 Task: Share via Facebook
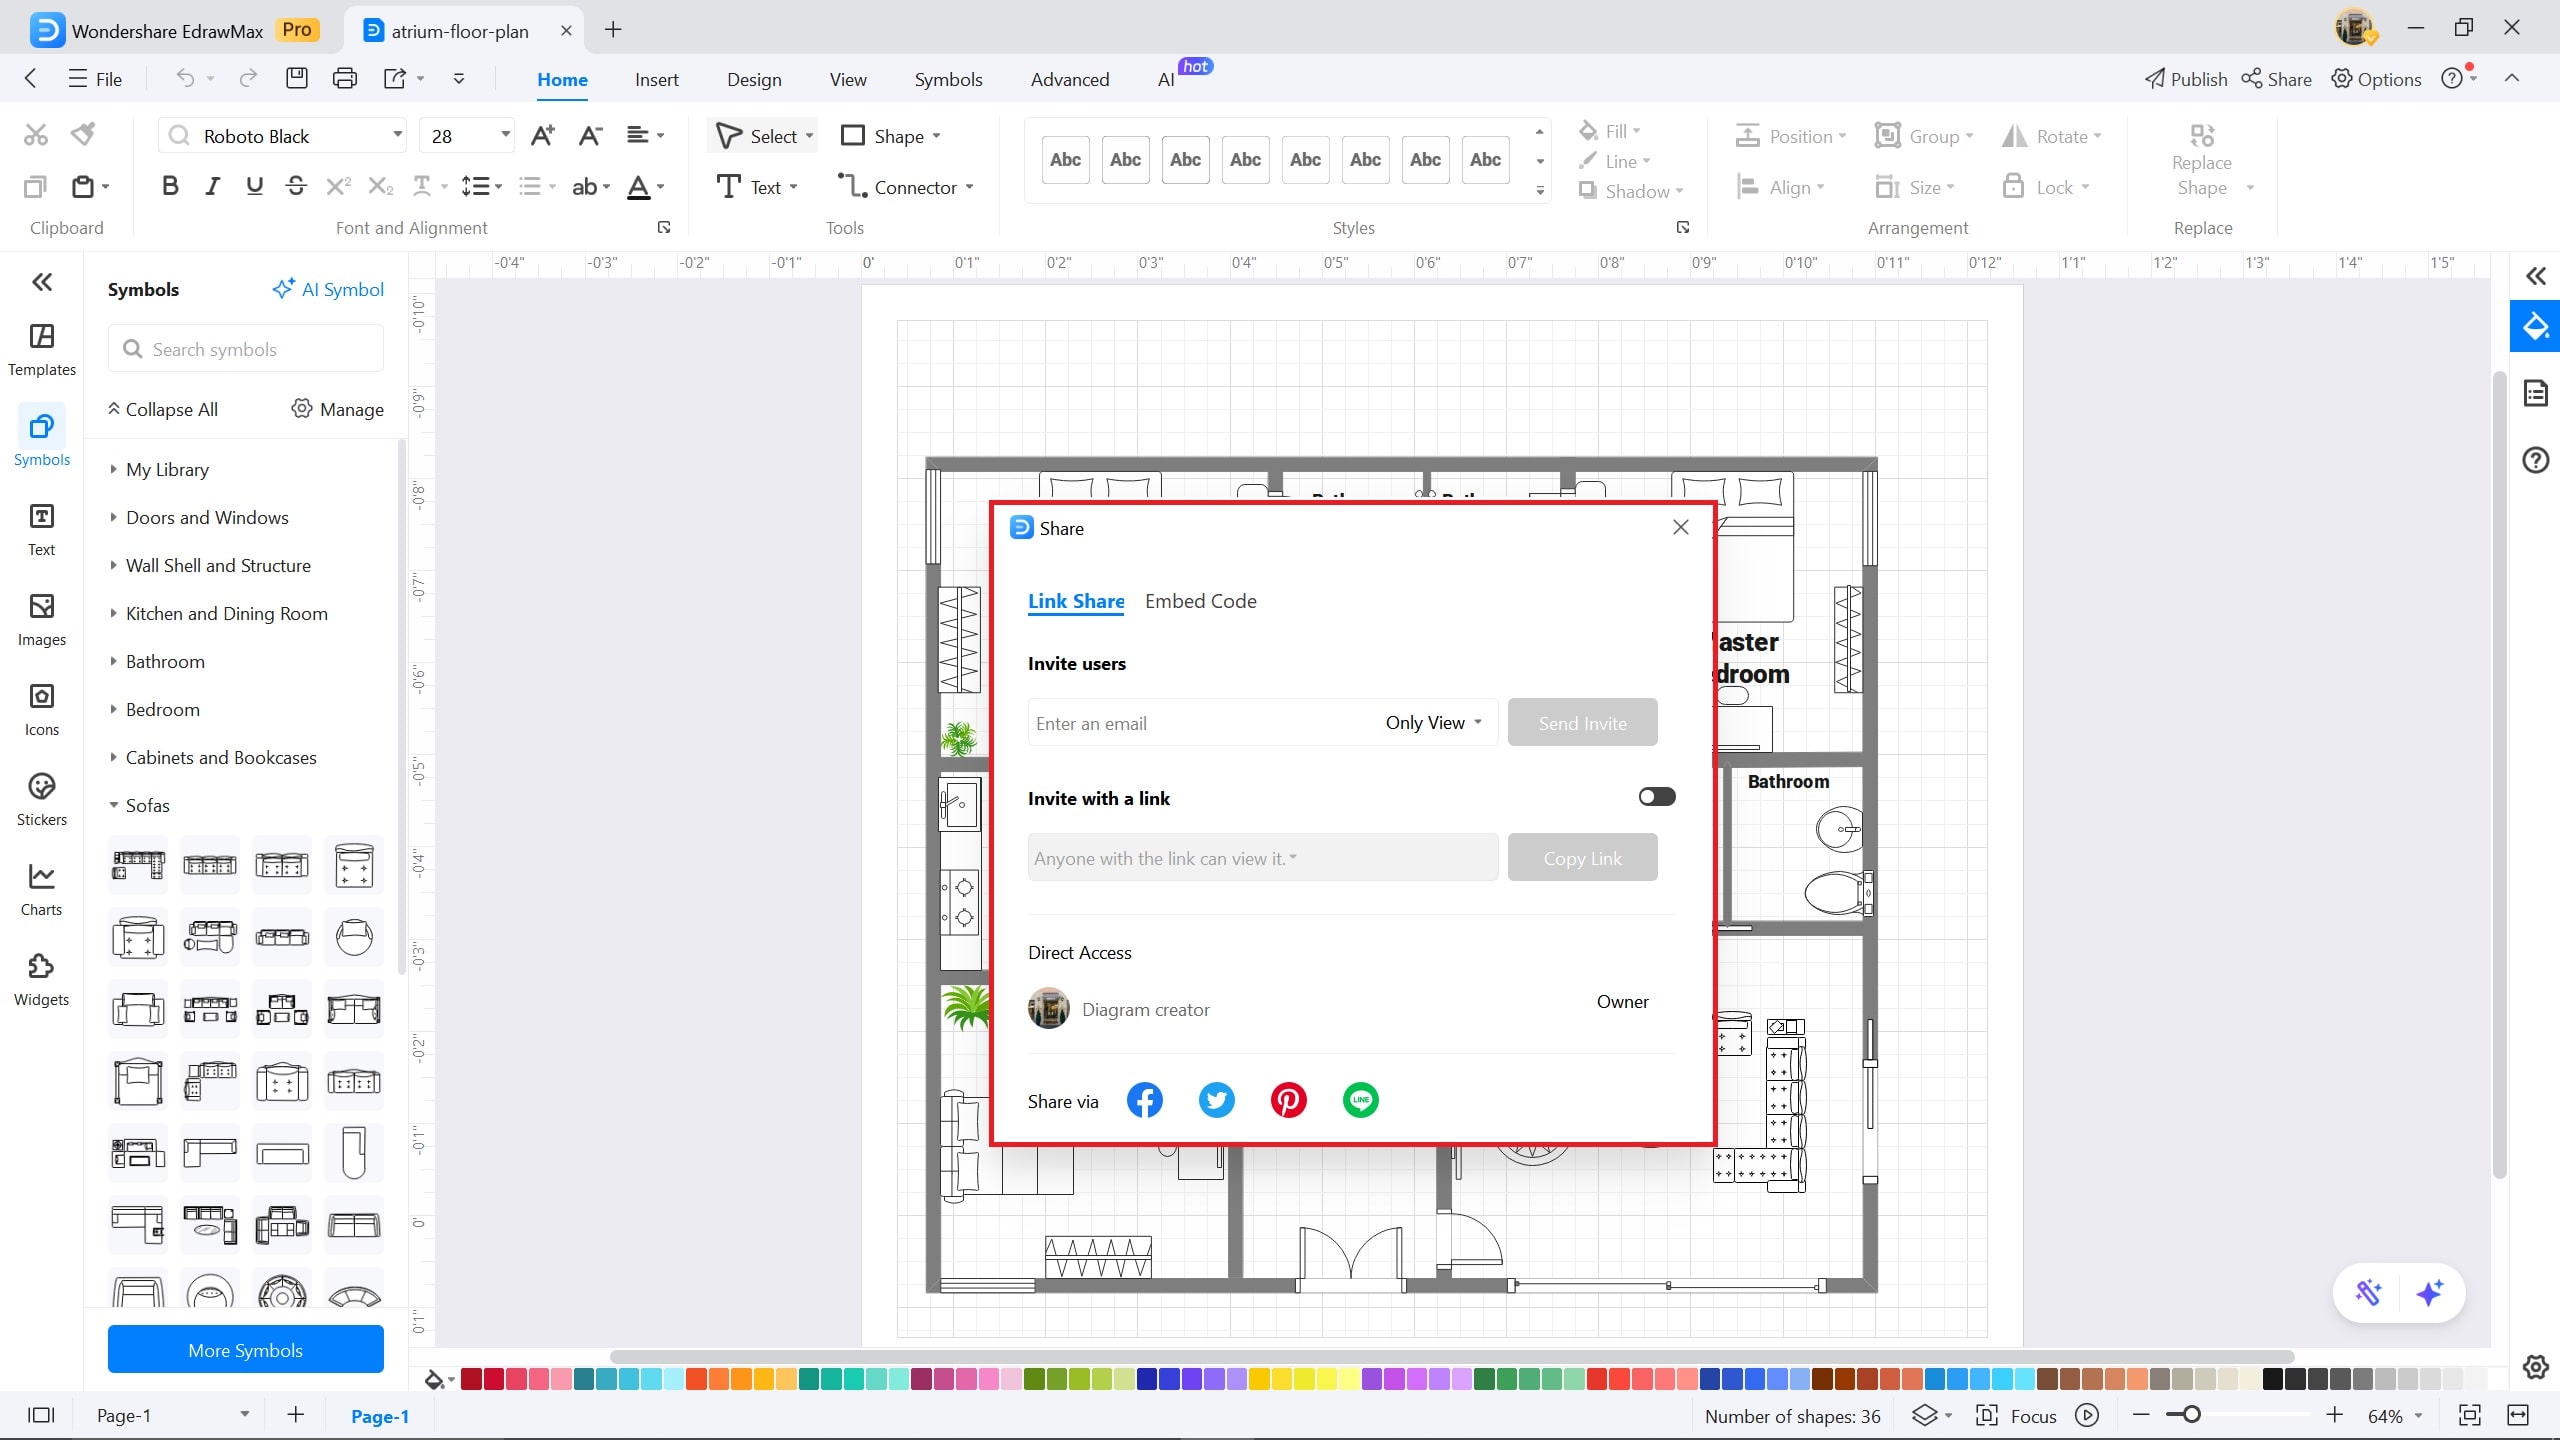coord(1144,1100)
